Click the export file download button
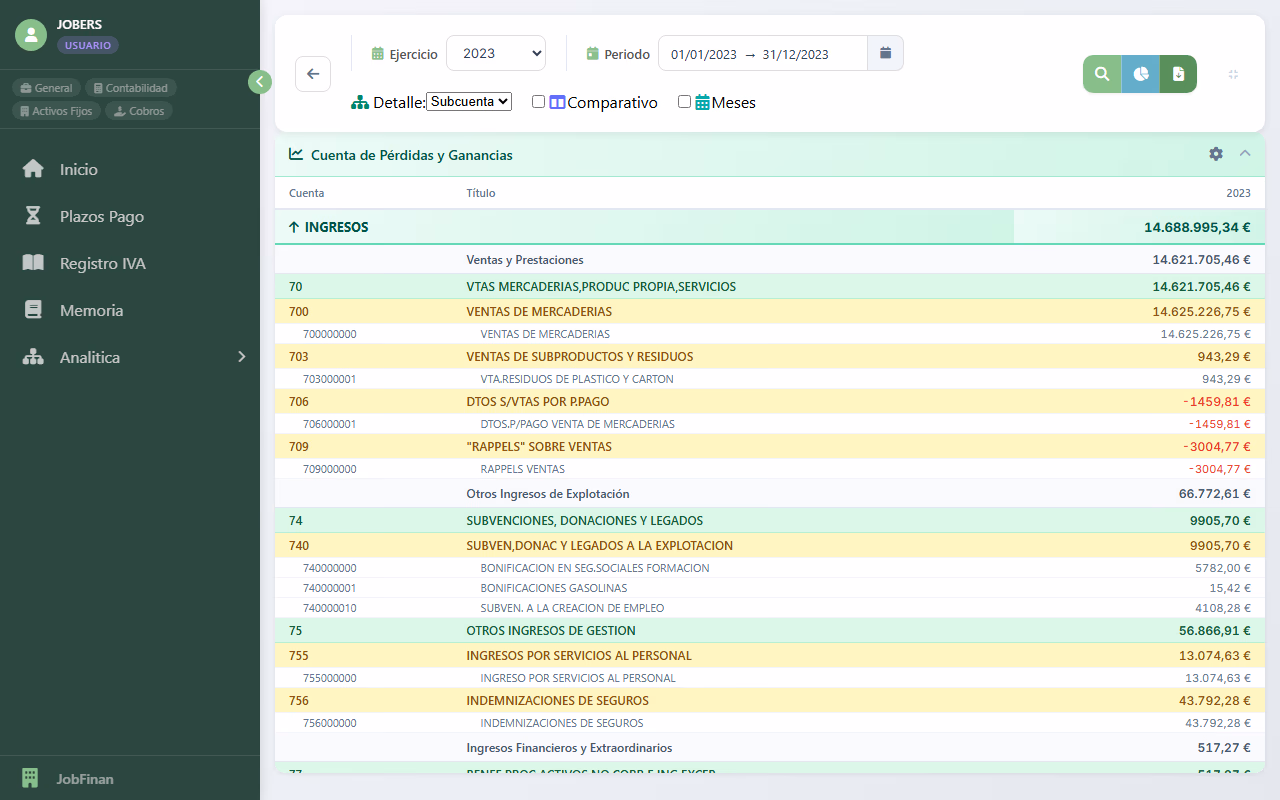 (1178, 74)
